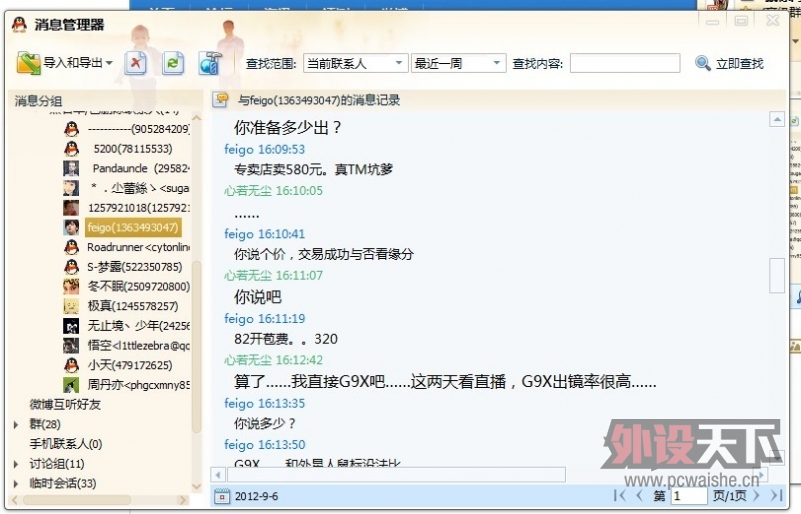
Task: Focus the search content input field
Action: tap(625, 63)
